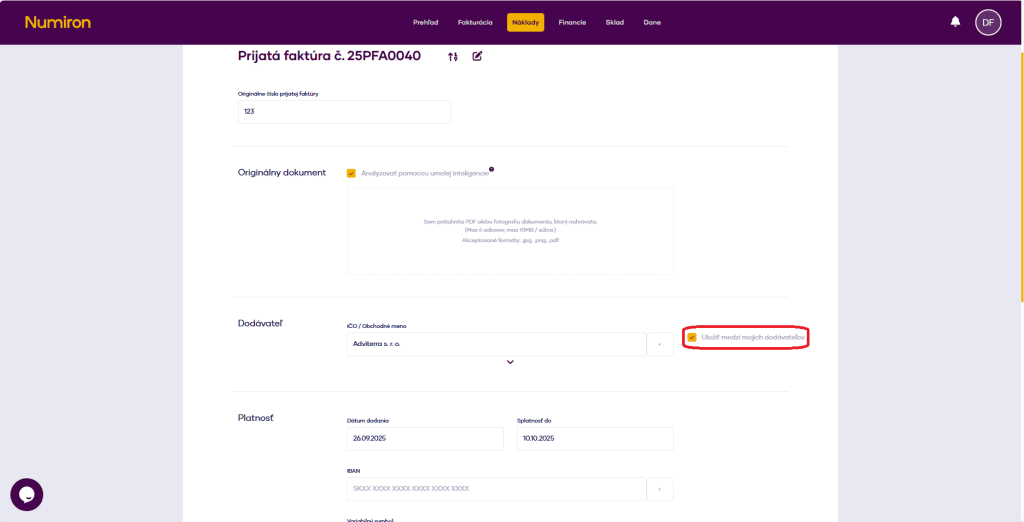Click the small button beside the supplier field
This screenshot has height=522, width=1024.
coord(660,344)
